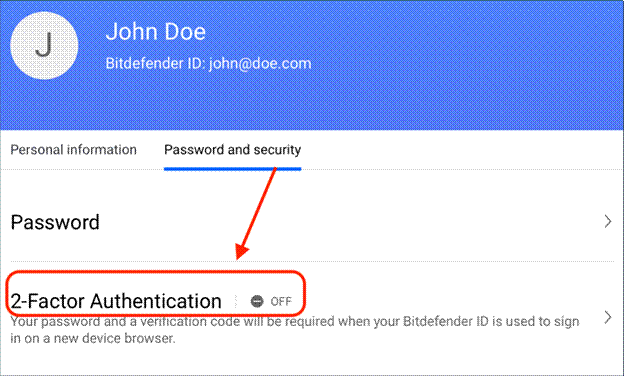The image size is (624, 376).
Task: Open the Password settings row
Action: point(312,221)
